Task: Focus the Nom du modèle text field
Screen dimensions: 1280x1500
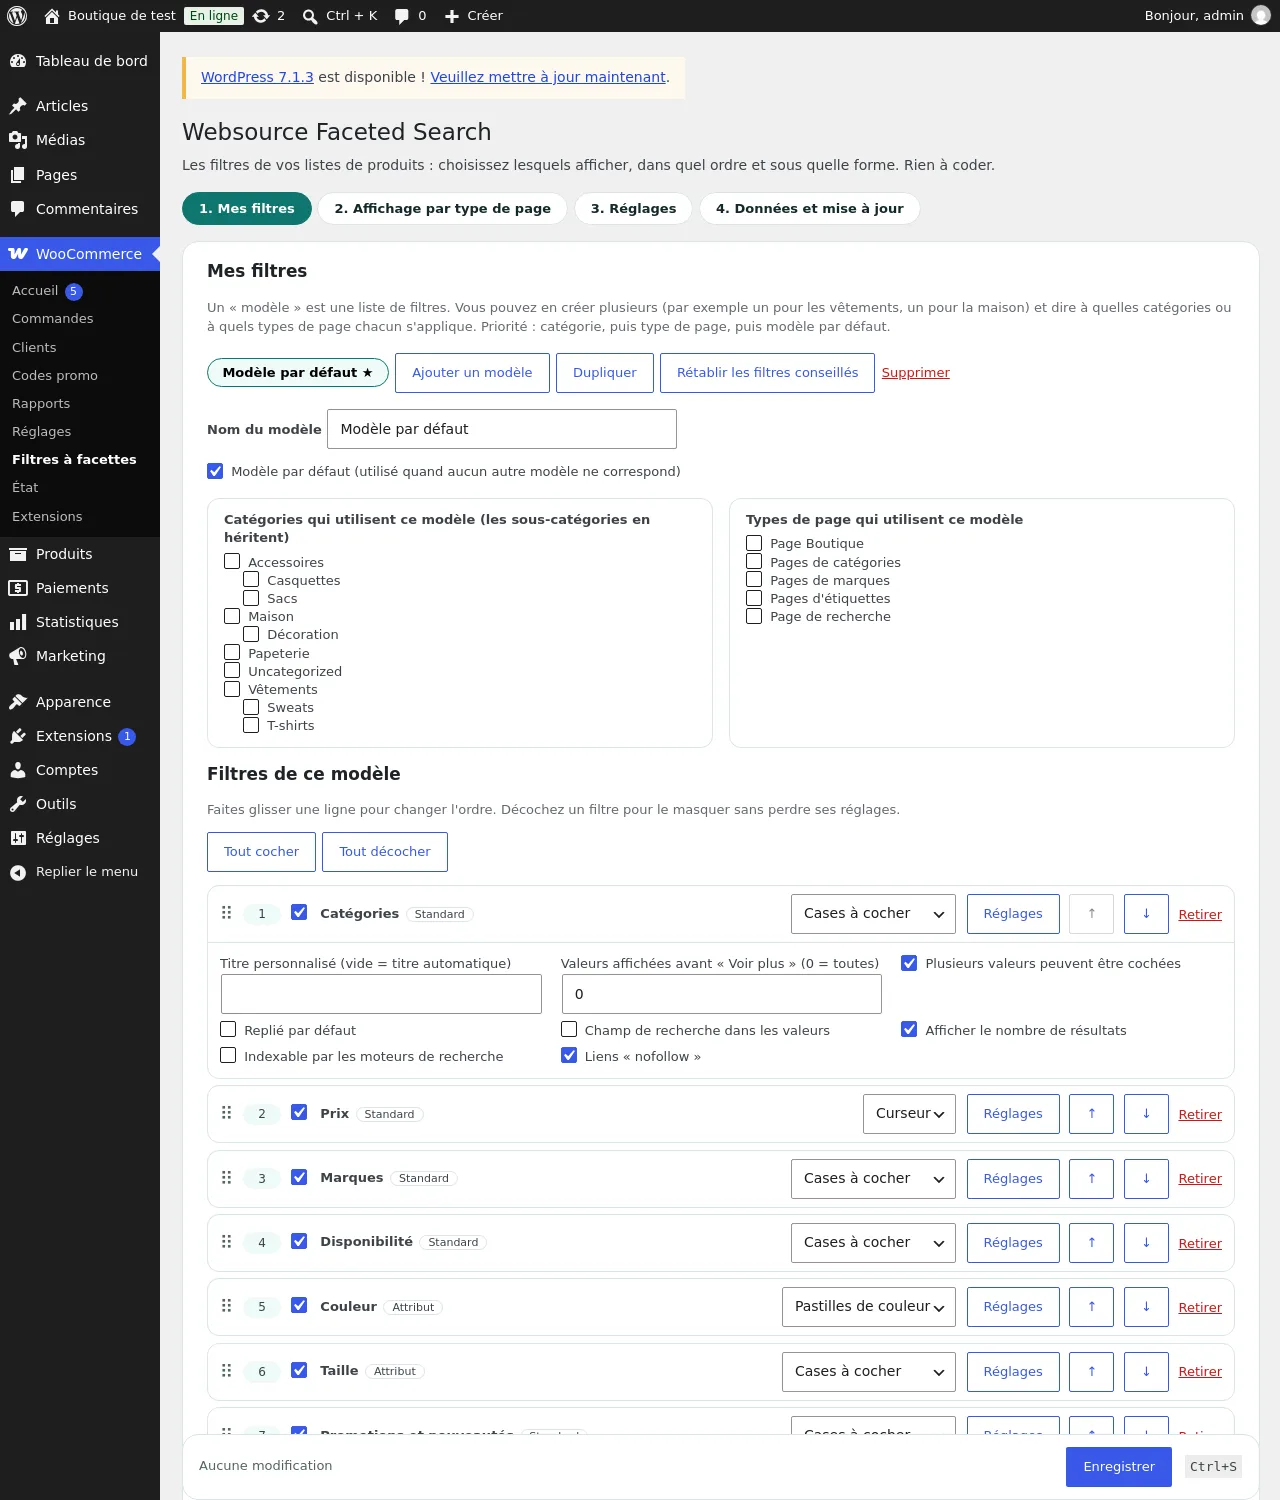Action: click(x=502, y=429)
